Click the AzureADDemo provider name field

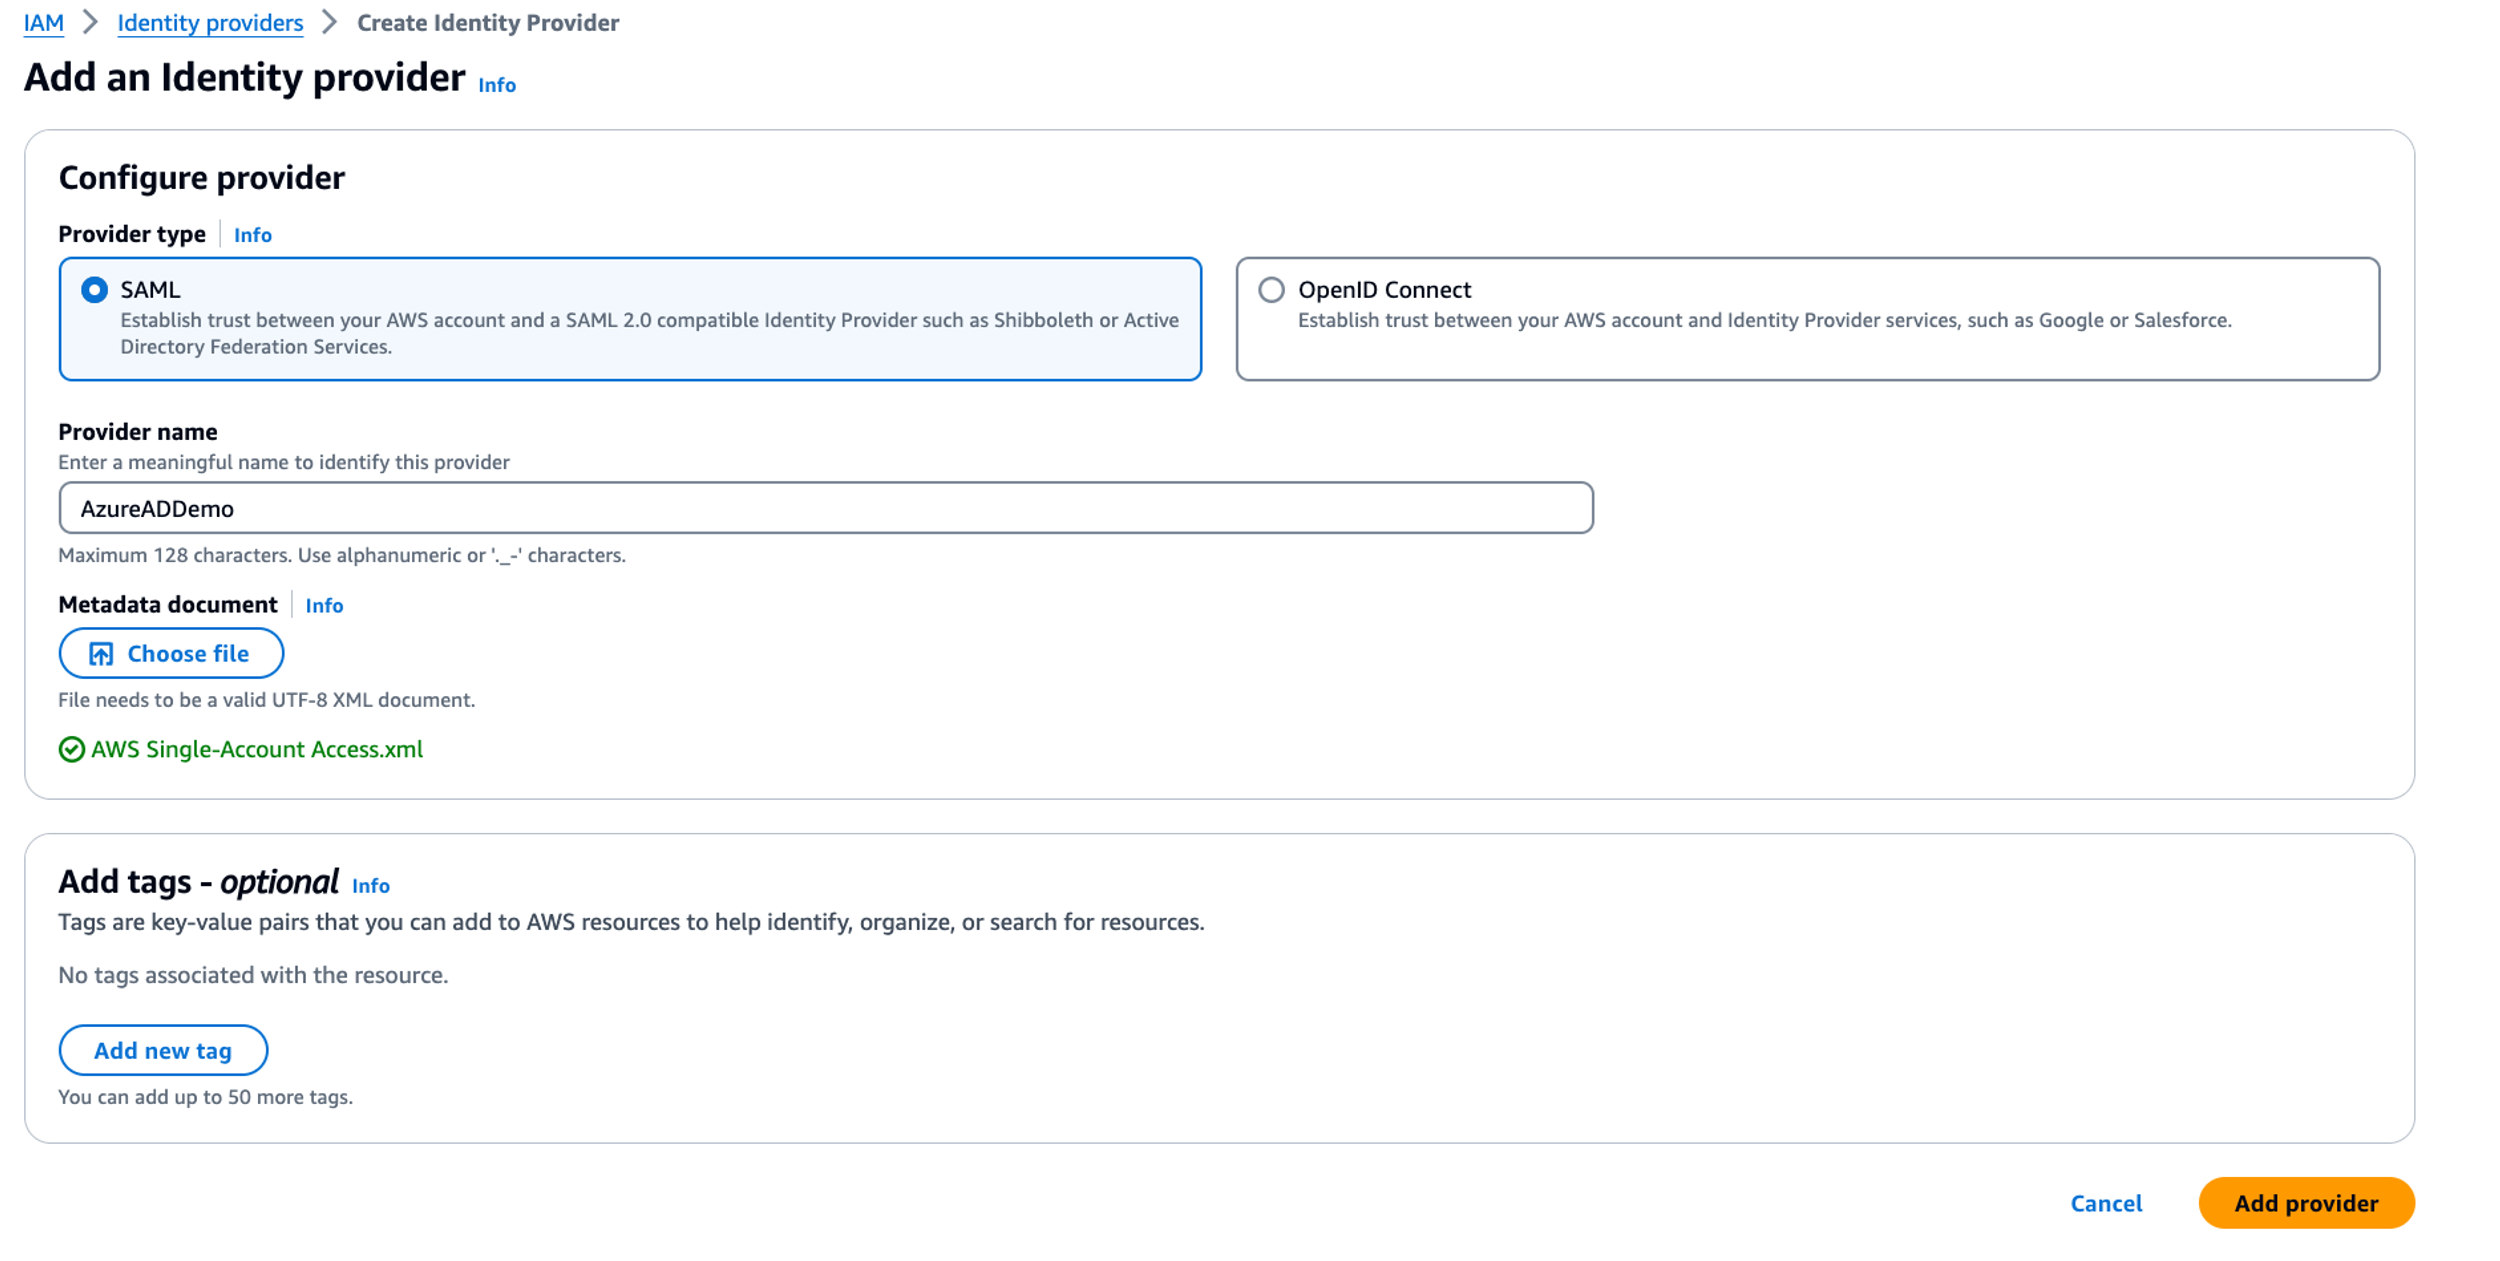(825, 507)
